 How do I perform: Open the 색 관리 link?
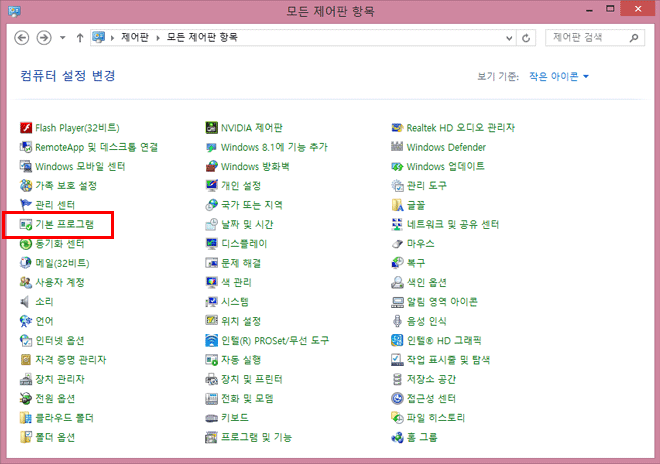coord(236,283)
